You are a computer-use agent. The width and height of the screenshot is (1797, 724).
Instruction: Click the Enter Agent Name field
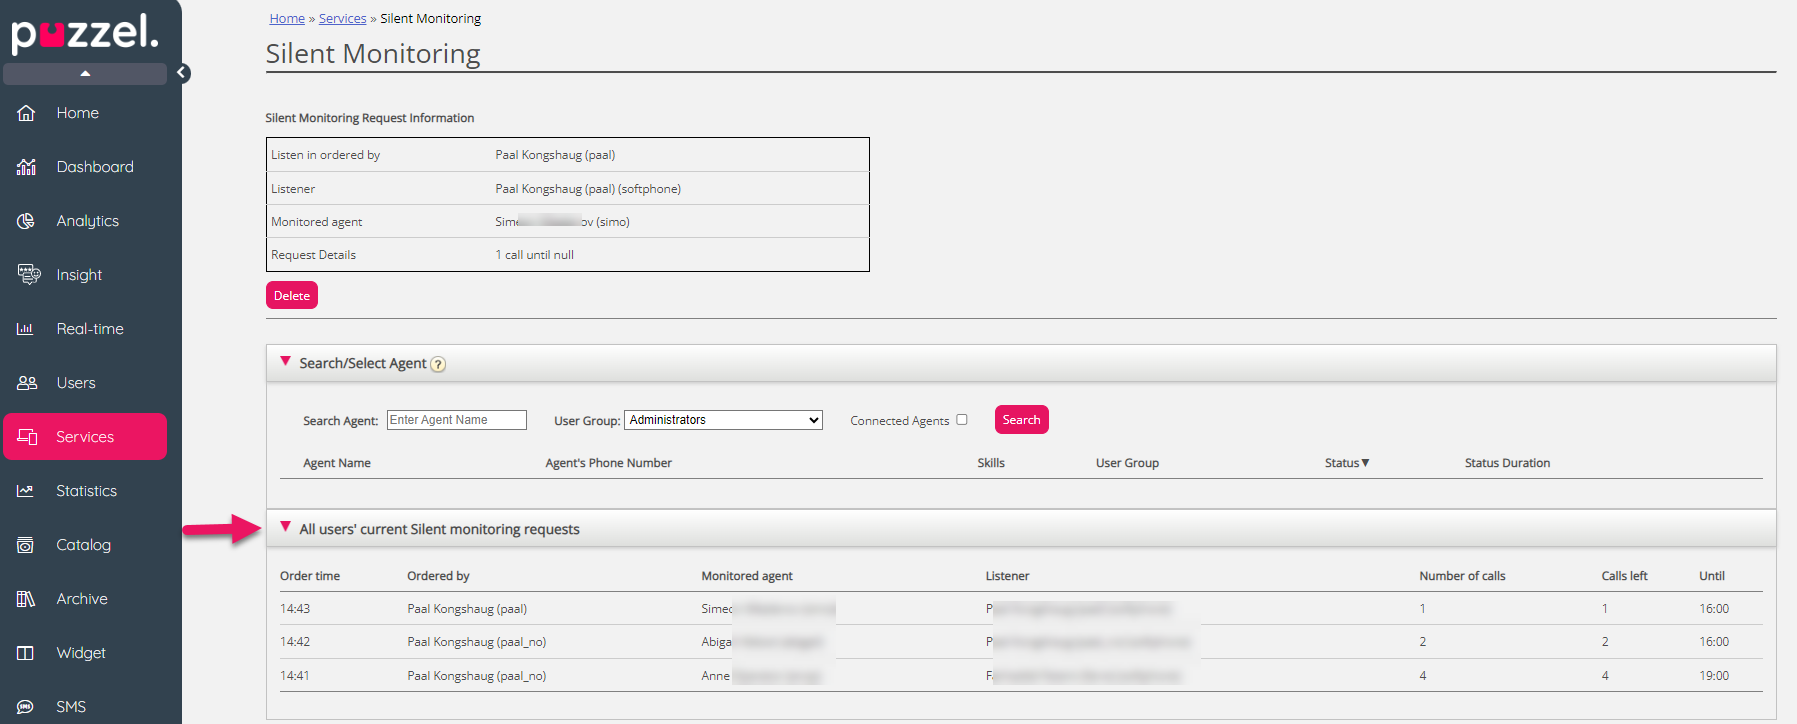click(x=456, y=420)
